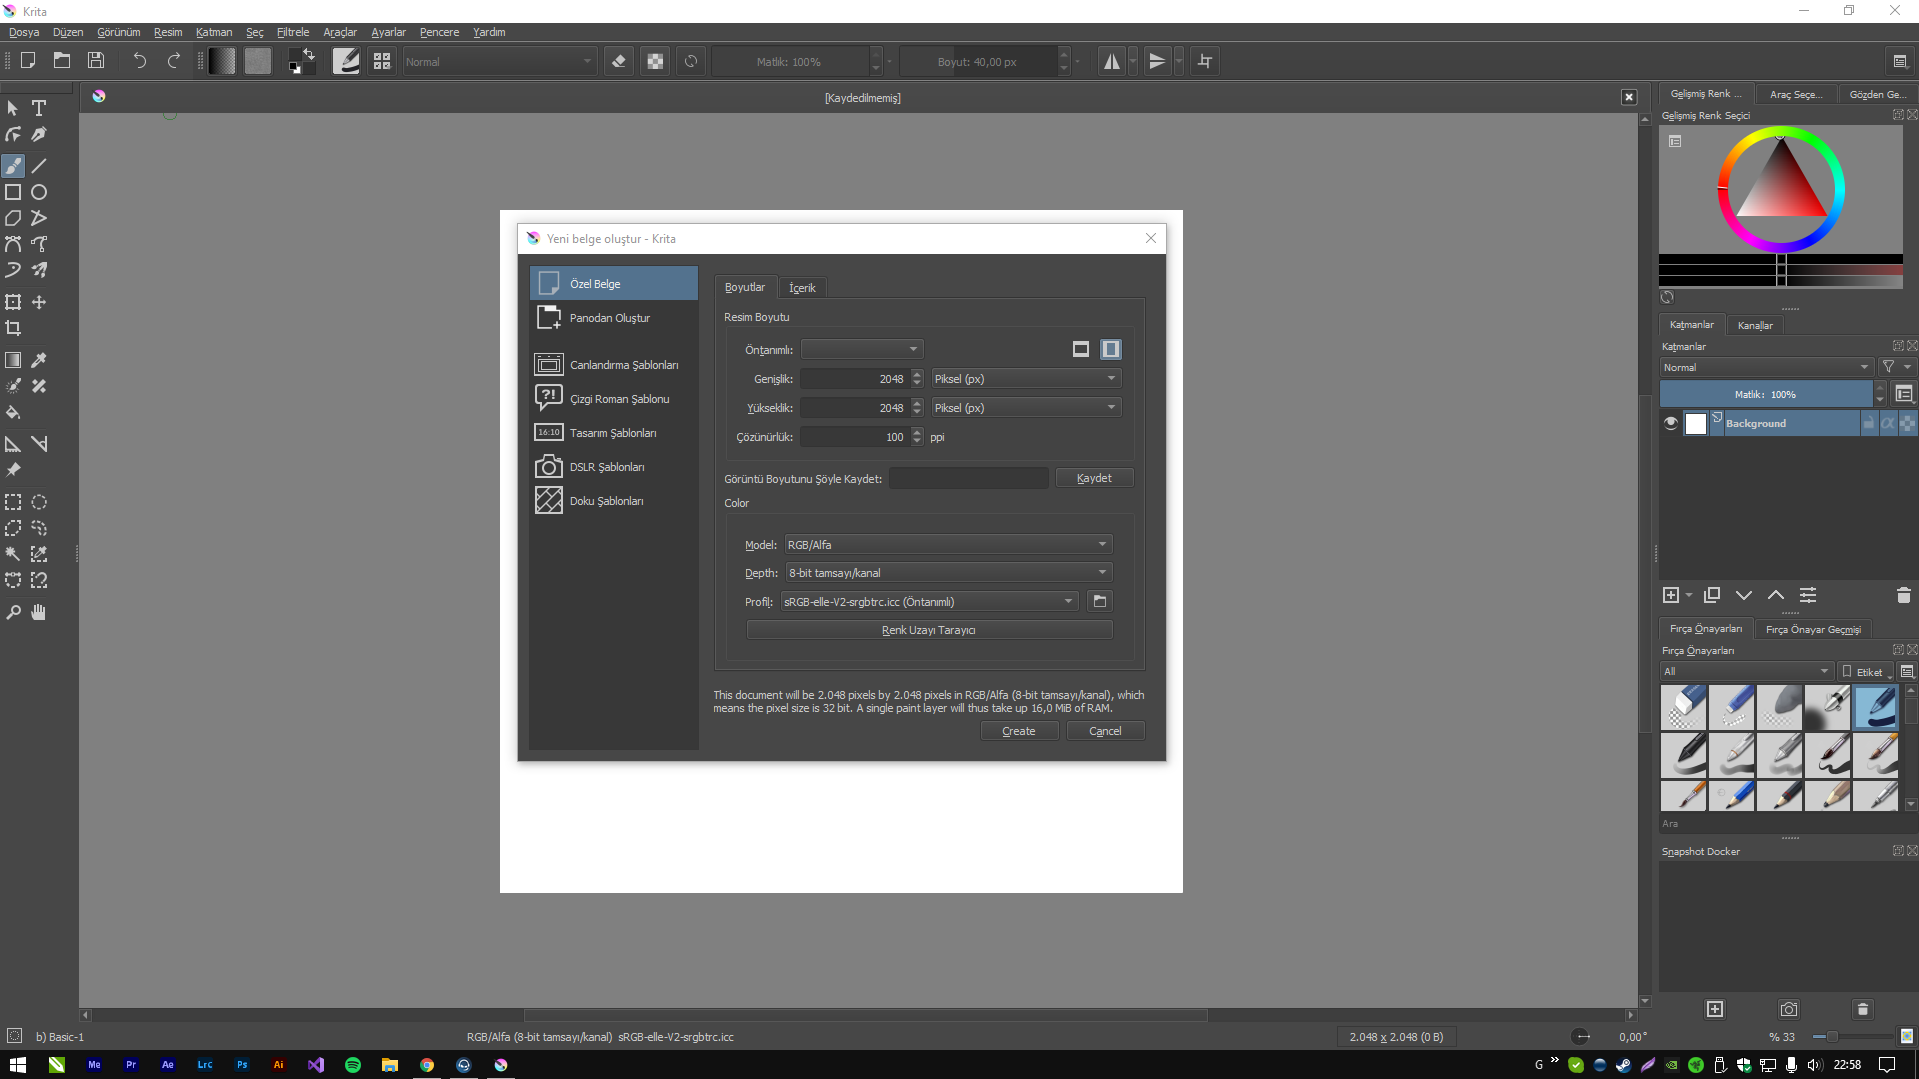Open the Layers blending mode dropdown

(x=1766, y=368)
